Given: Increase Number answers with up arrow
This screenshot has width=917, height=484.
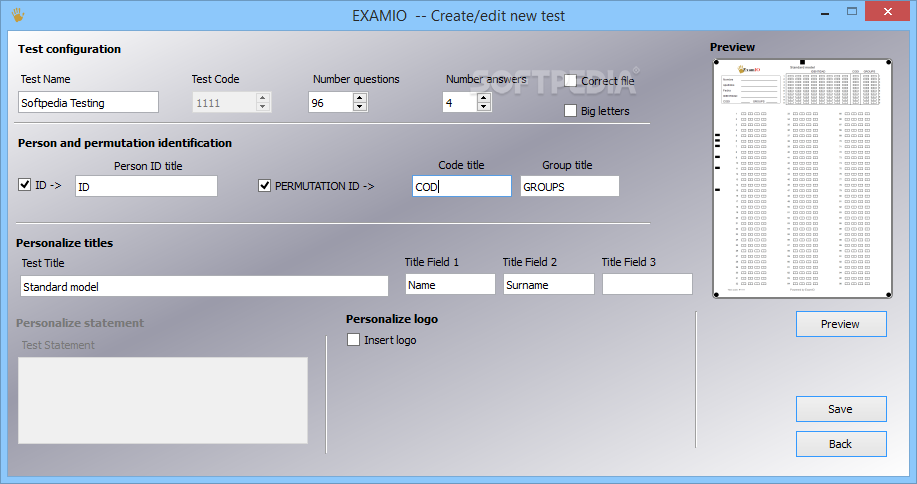Looking at the screenshot, I should click(x=484, y=98).
